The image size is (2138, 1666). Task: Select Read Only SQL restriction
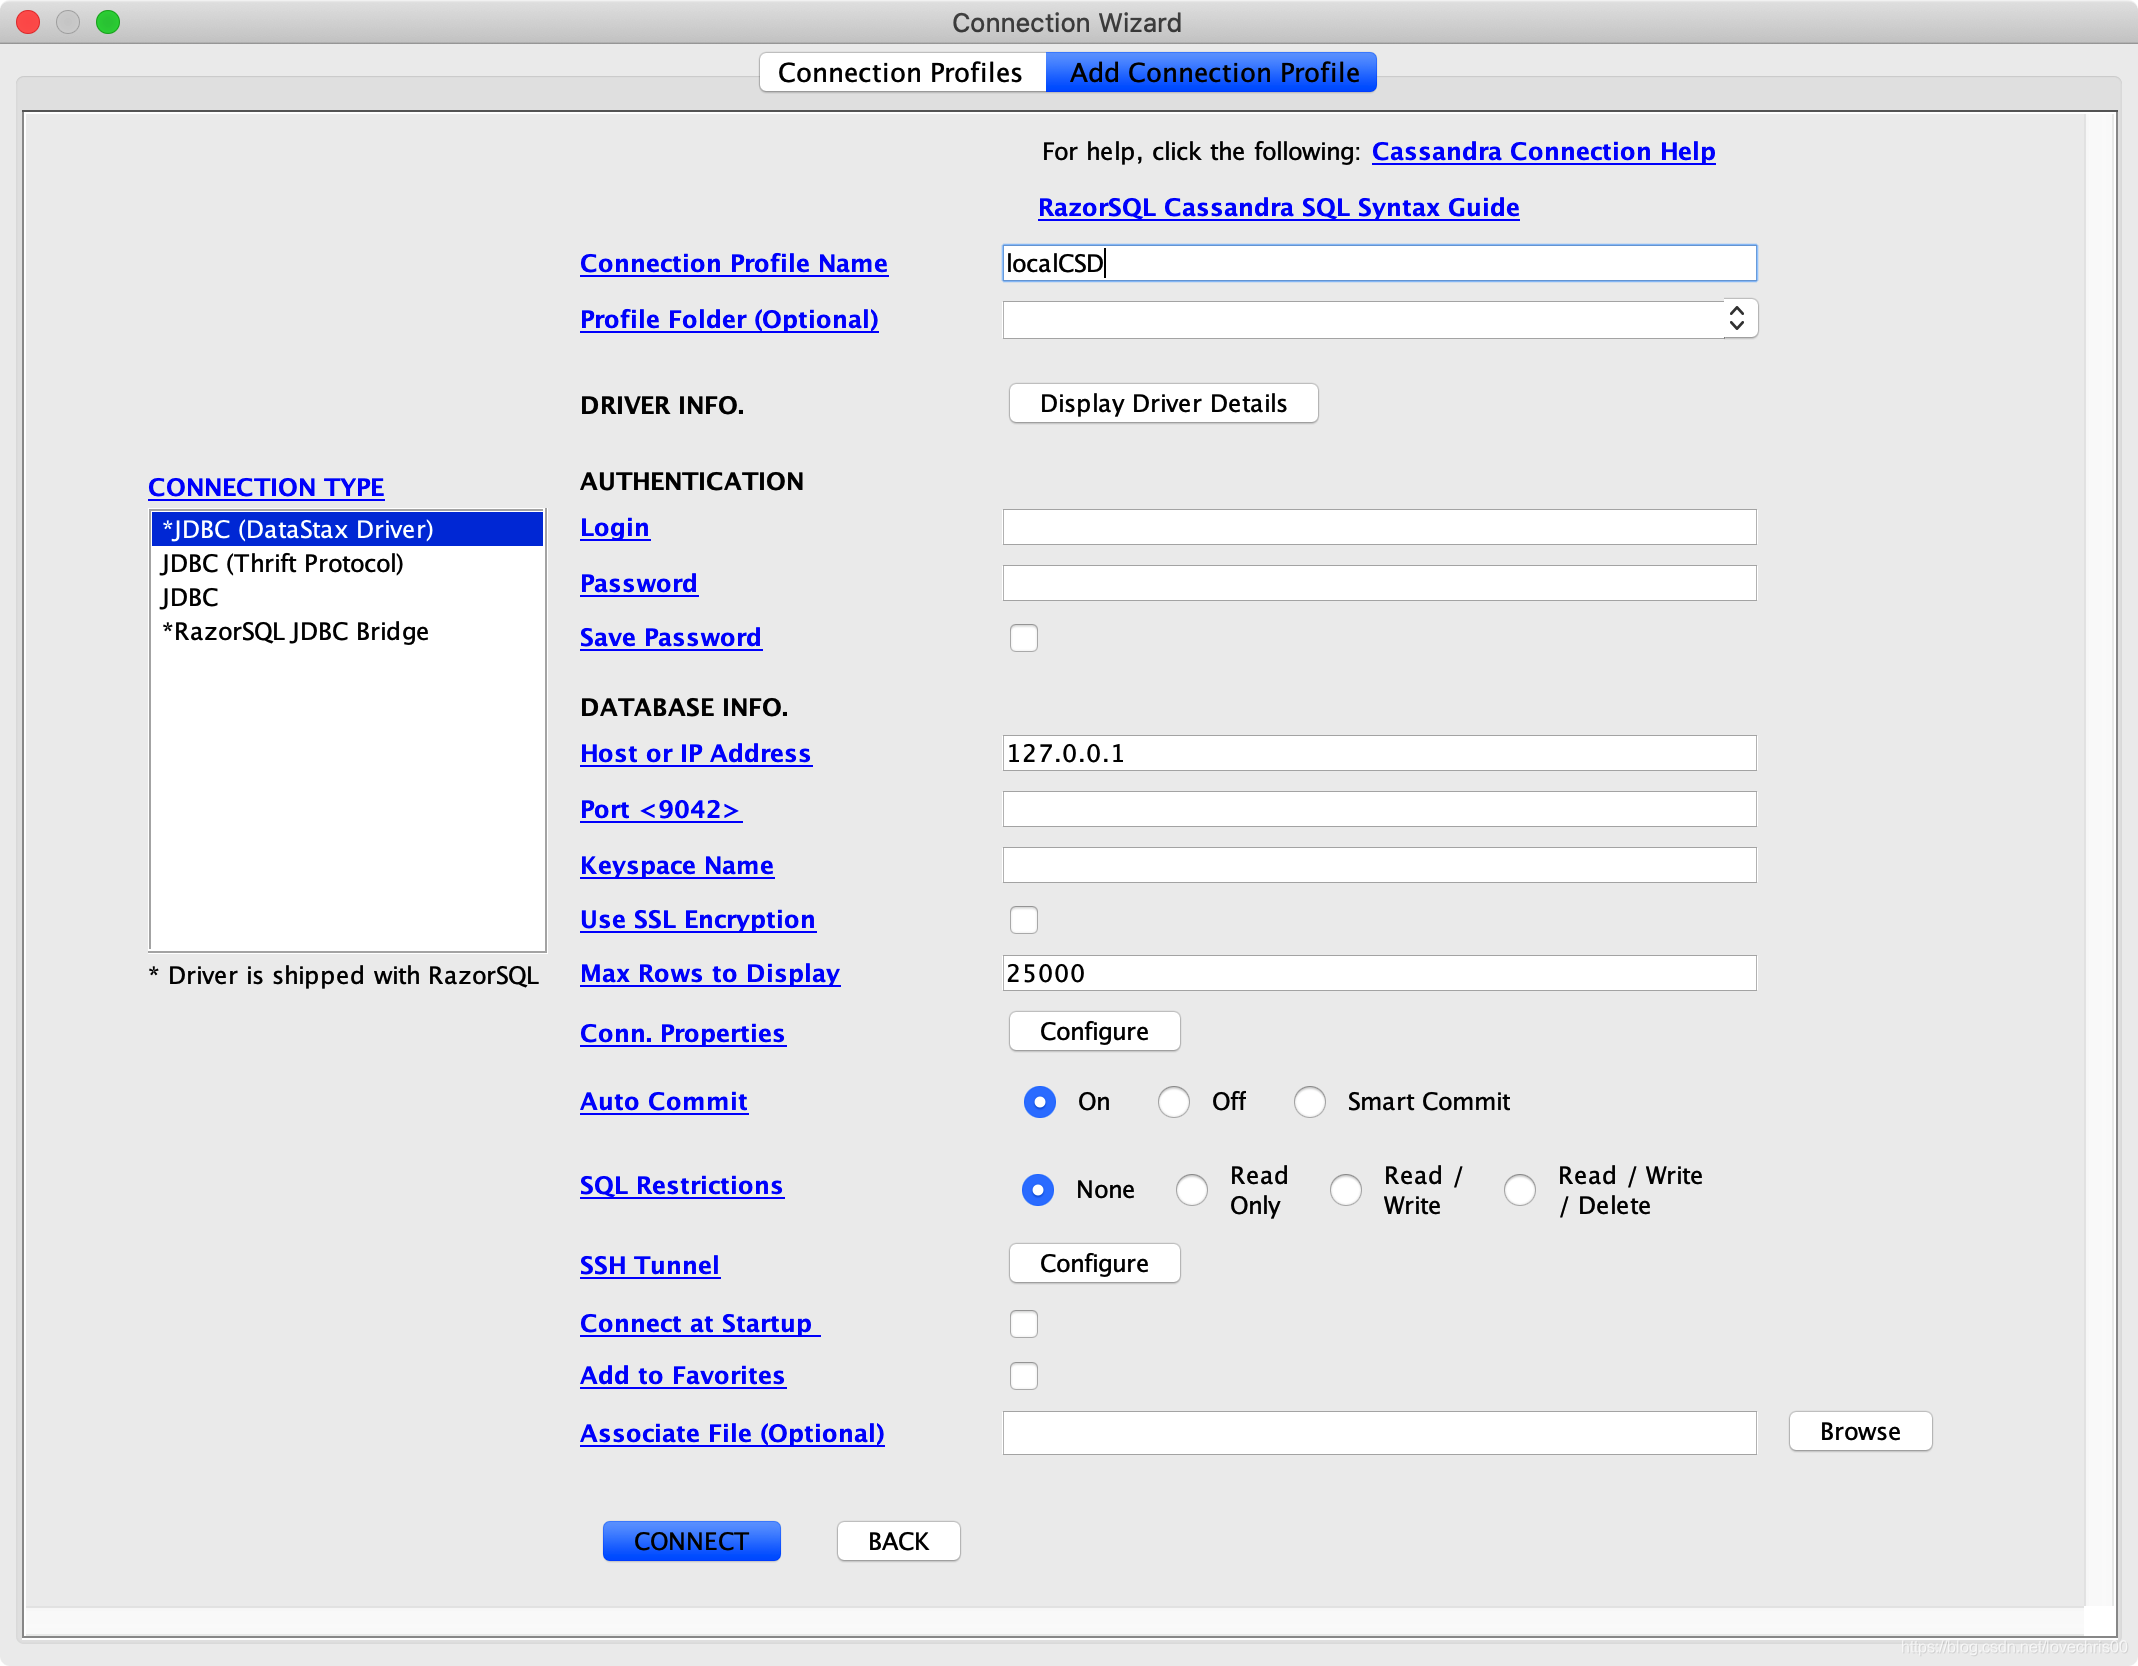pyautogui.click(x=1192, y=1190)
